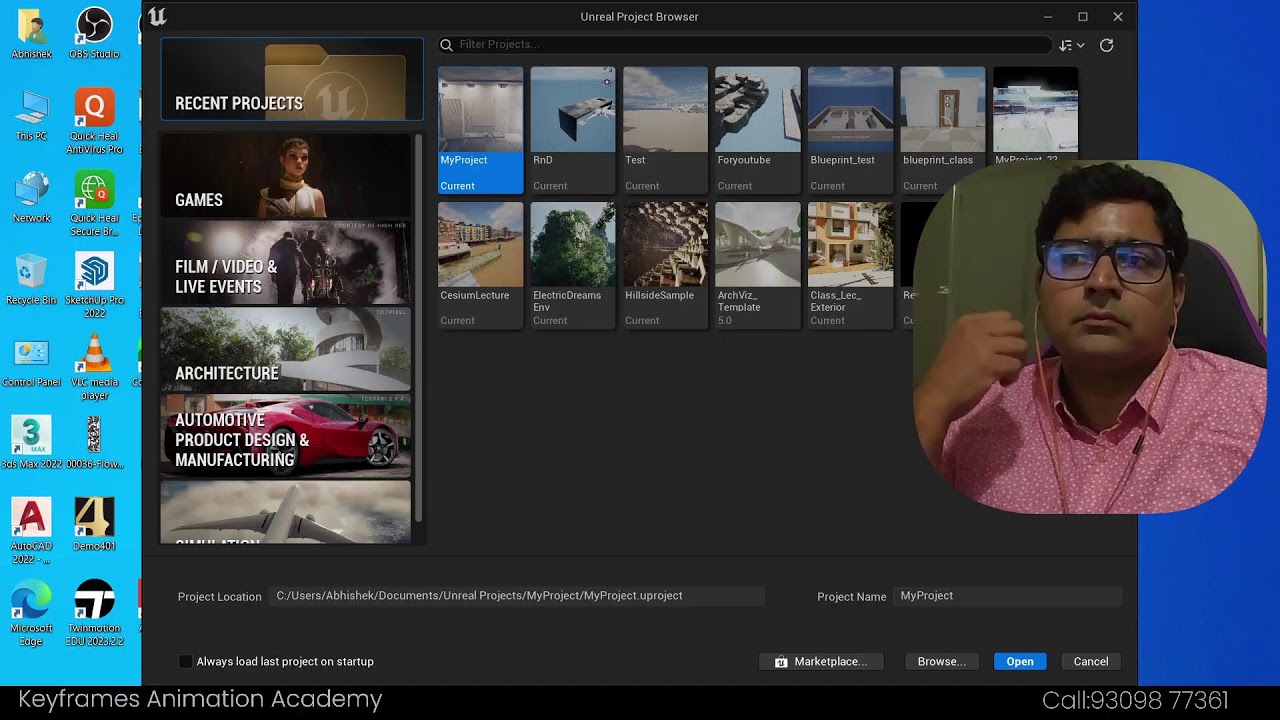Click the Marketplace button

(820, 661)
